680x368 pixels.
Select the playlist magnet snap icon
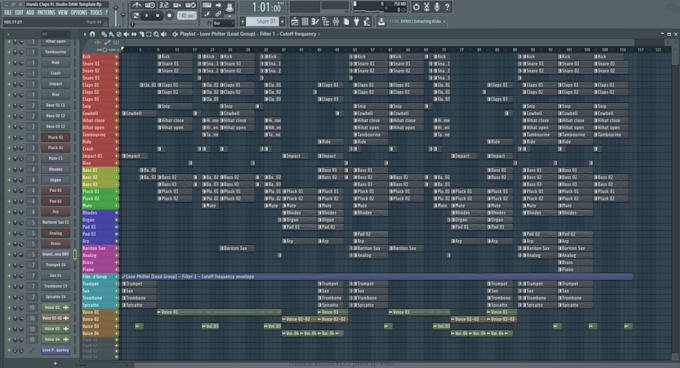click(92, 34)
